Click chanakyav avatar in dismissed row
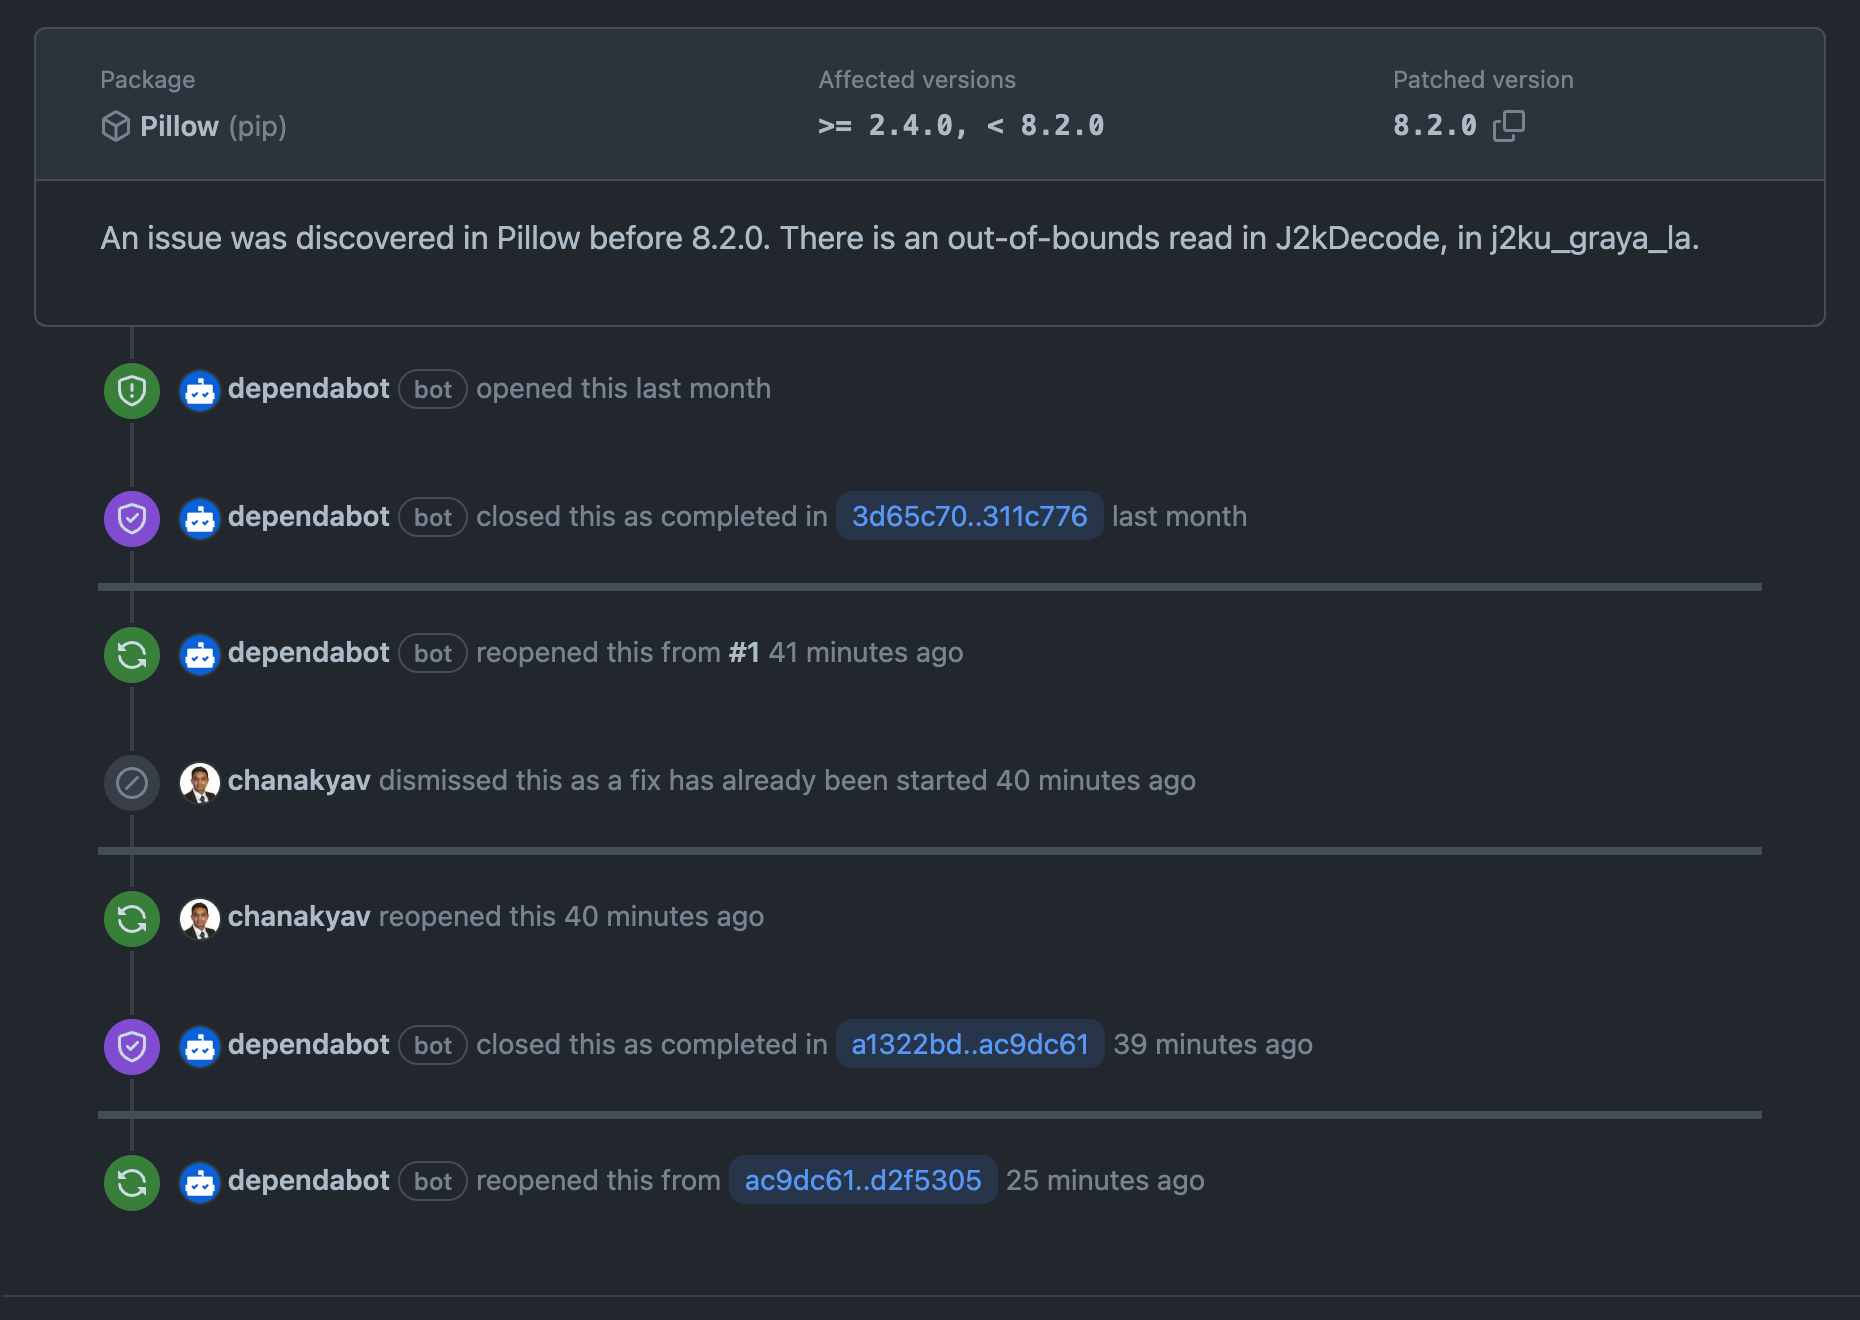The image size is (1860, 1320). (x=200, y=782)
